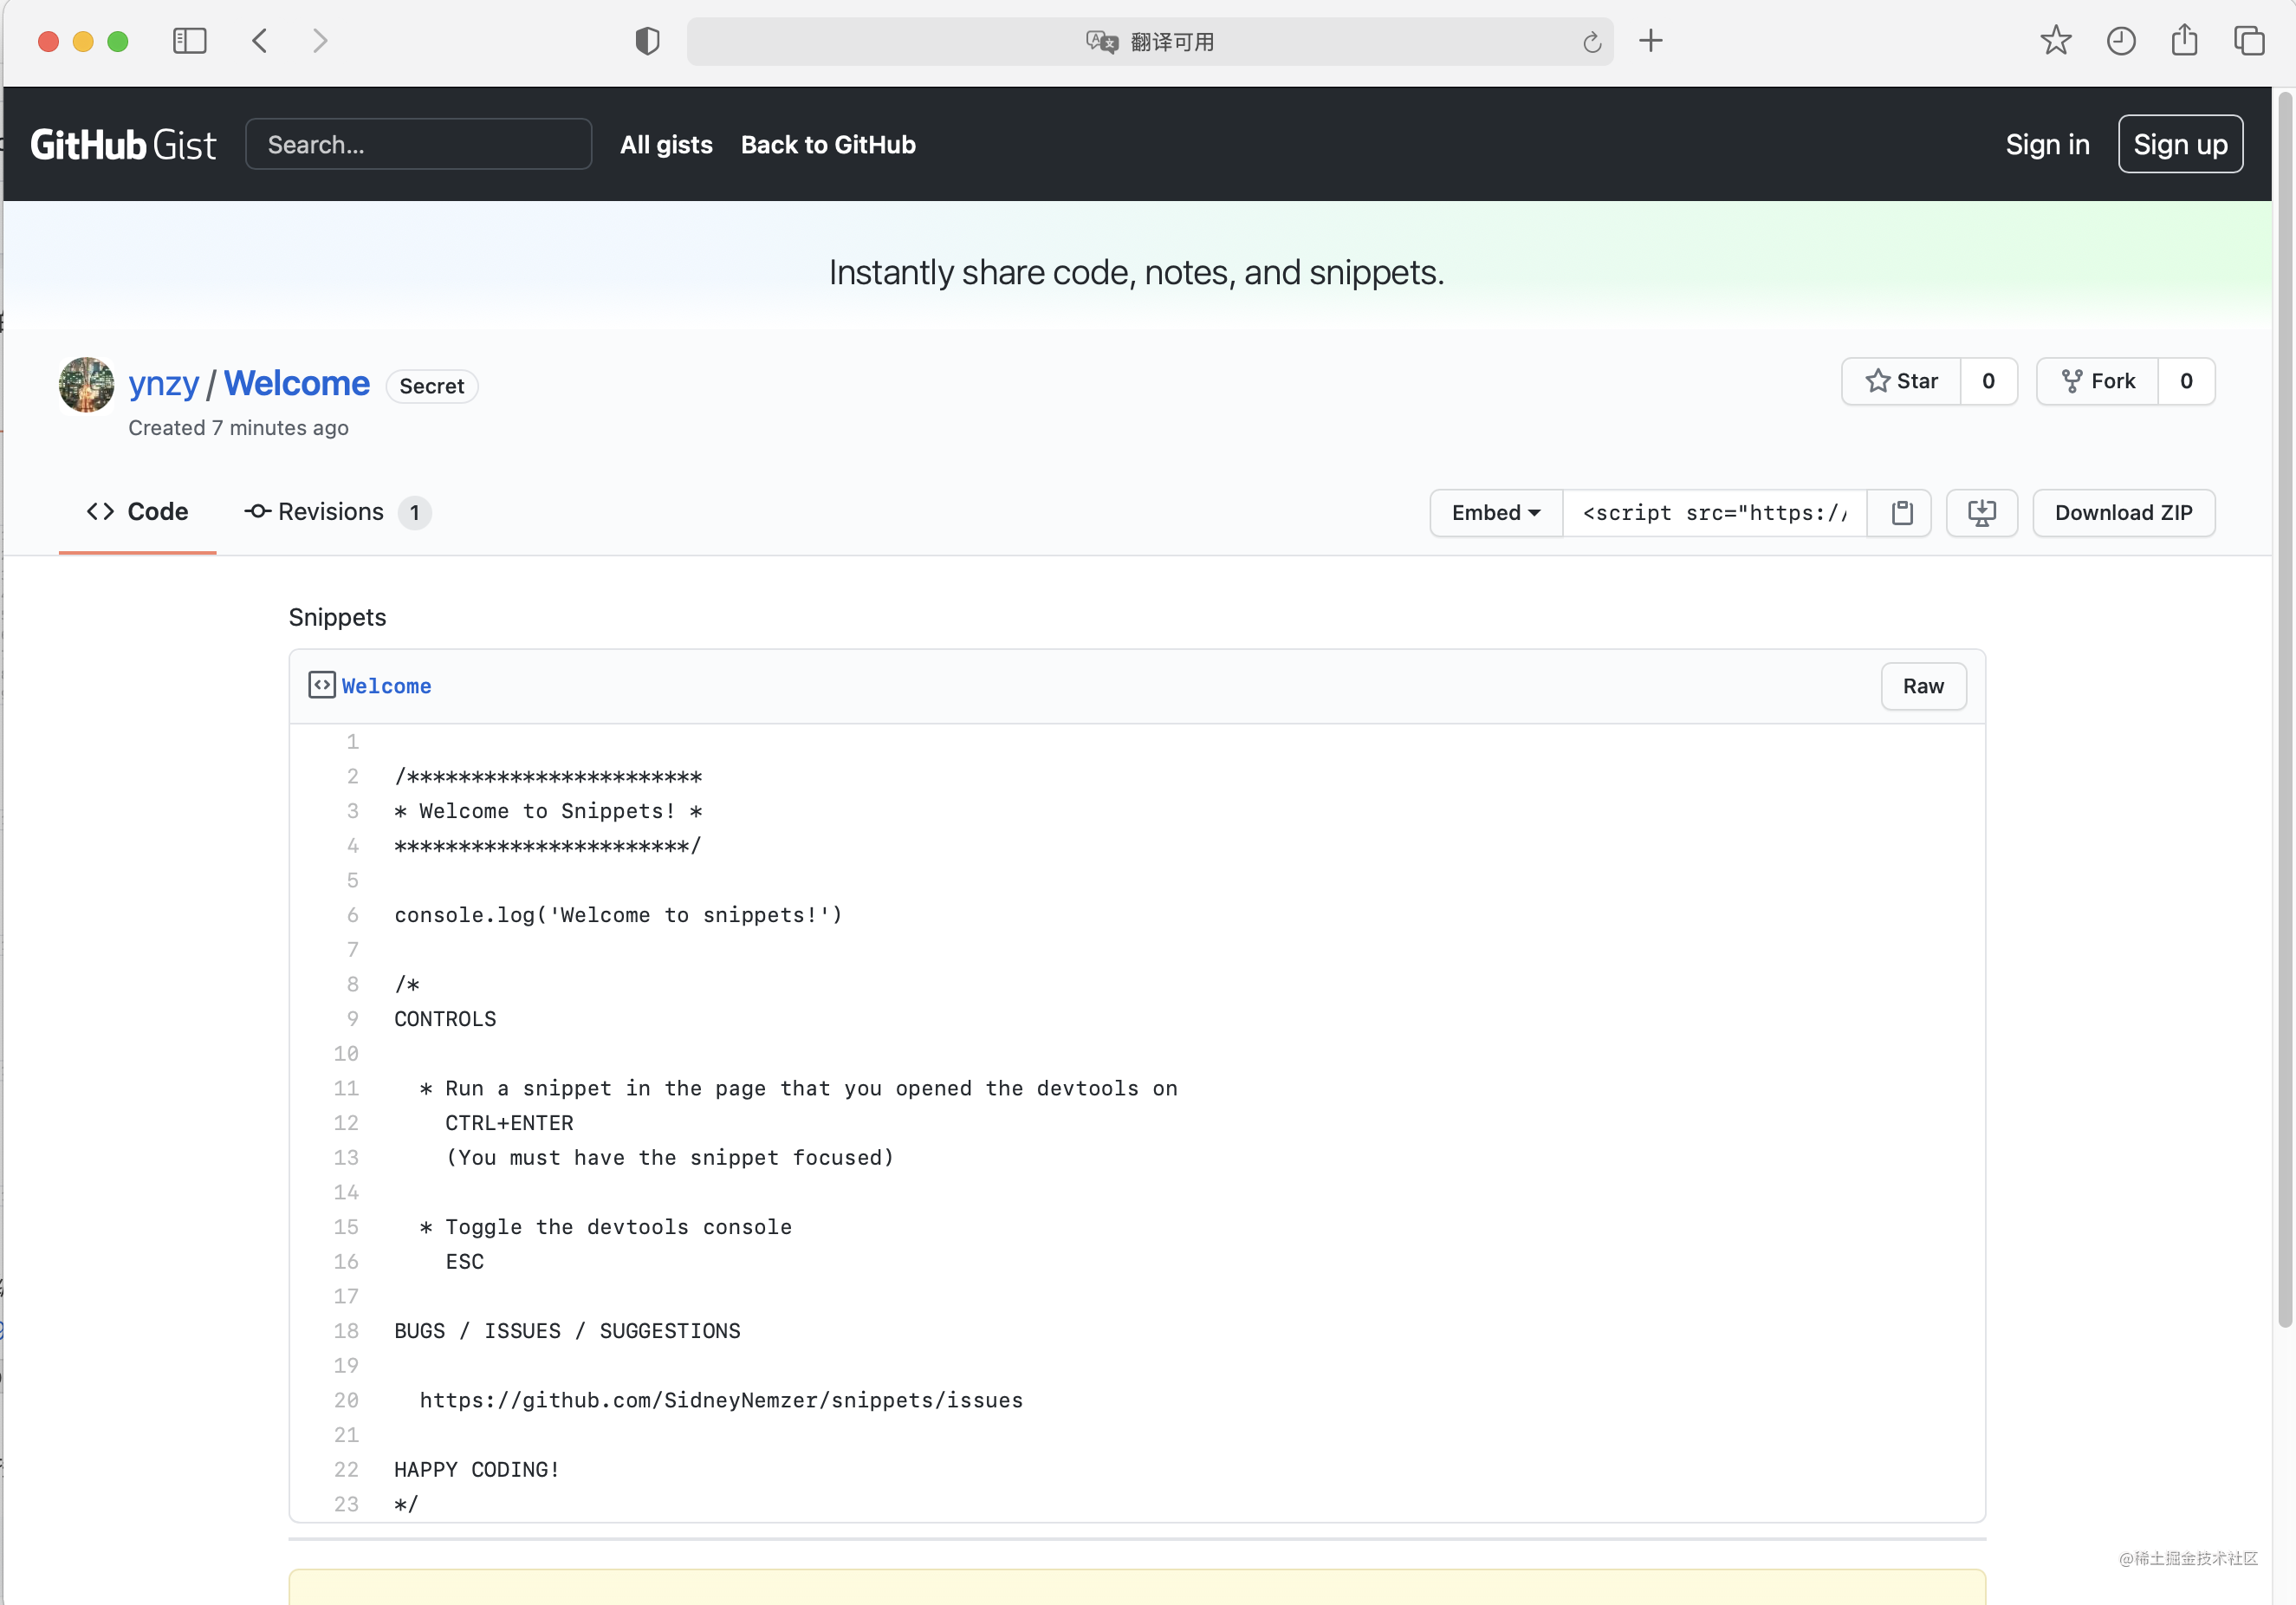The width and height of the screenshot is (2296, 1605).
Task: Click the Sign up button
Action: point(2180,144)
